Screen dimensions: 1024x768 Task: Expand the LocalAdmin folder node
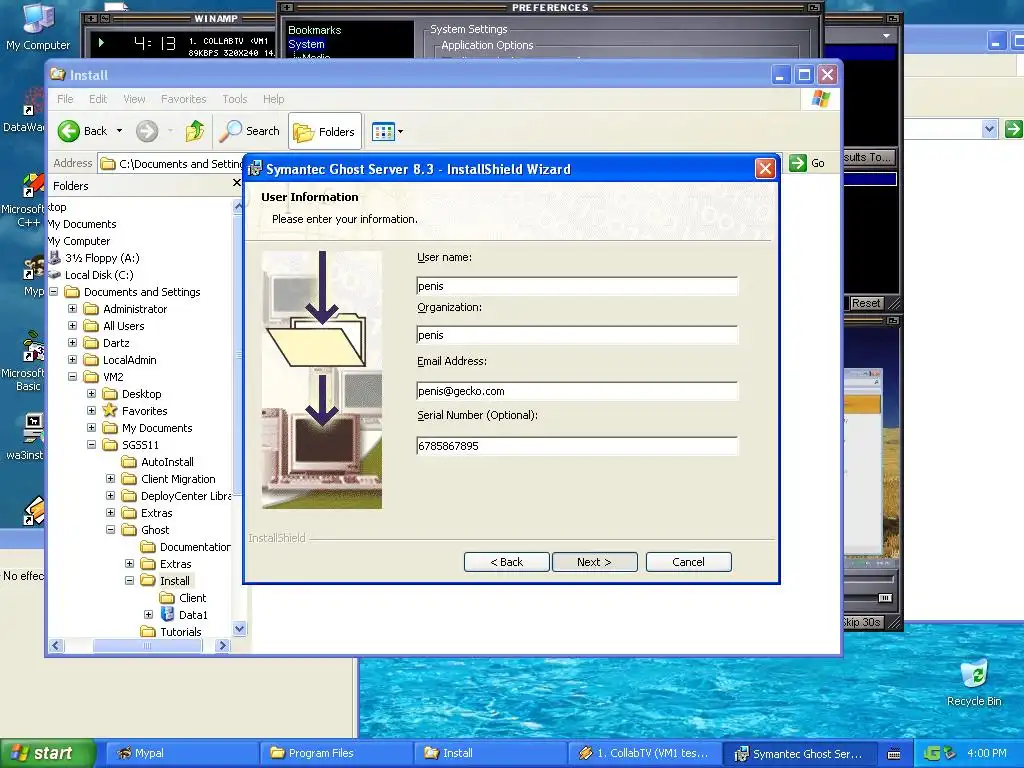click(72, 360)
